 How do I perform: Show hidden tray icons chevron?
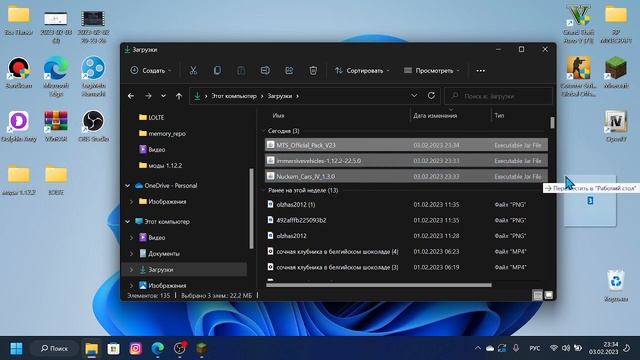[x=477, y=348]
